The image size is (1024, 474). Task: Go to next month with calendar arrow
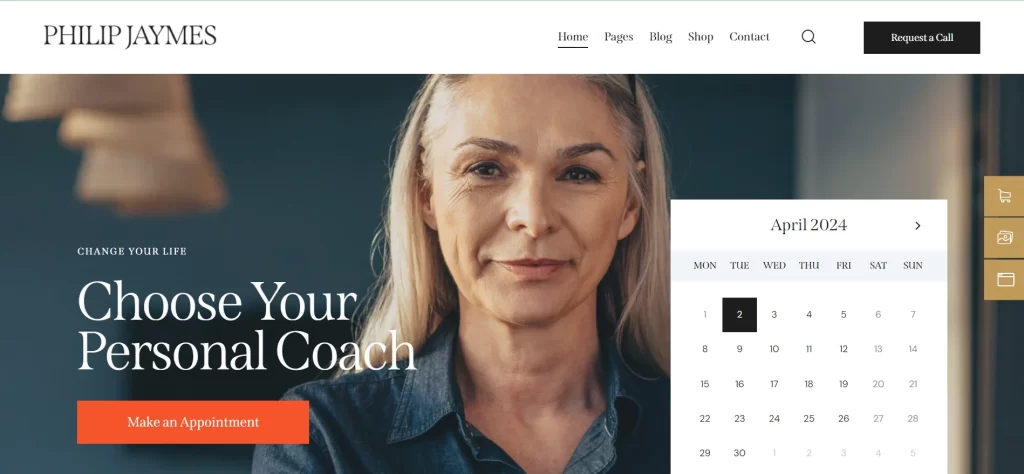click(x=918, y=225)
